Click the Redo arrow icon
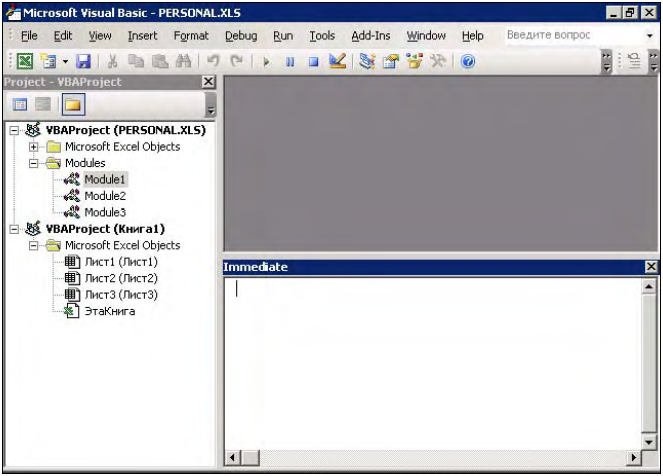Image resolution: width=663 pixels, height=476 pixels. click(236, 62)
